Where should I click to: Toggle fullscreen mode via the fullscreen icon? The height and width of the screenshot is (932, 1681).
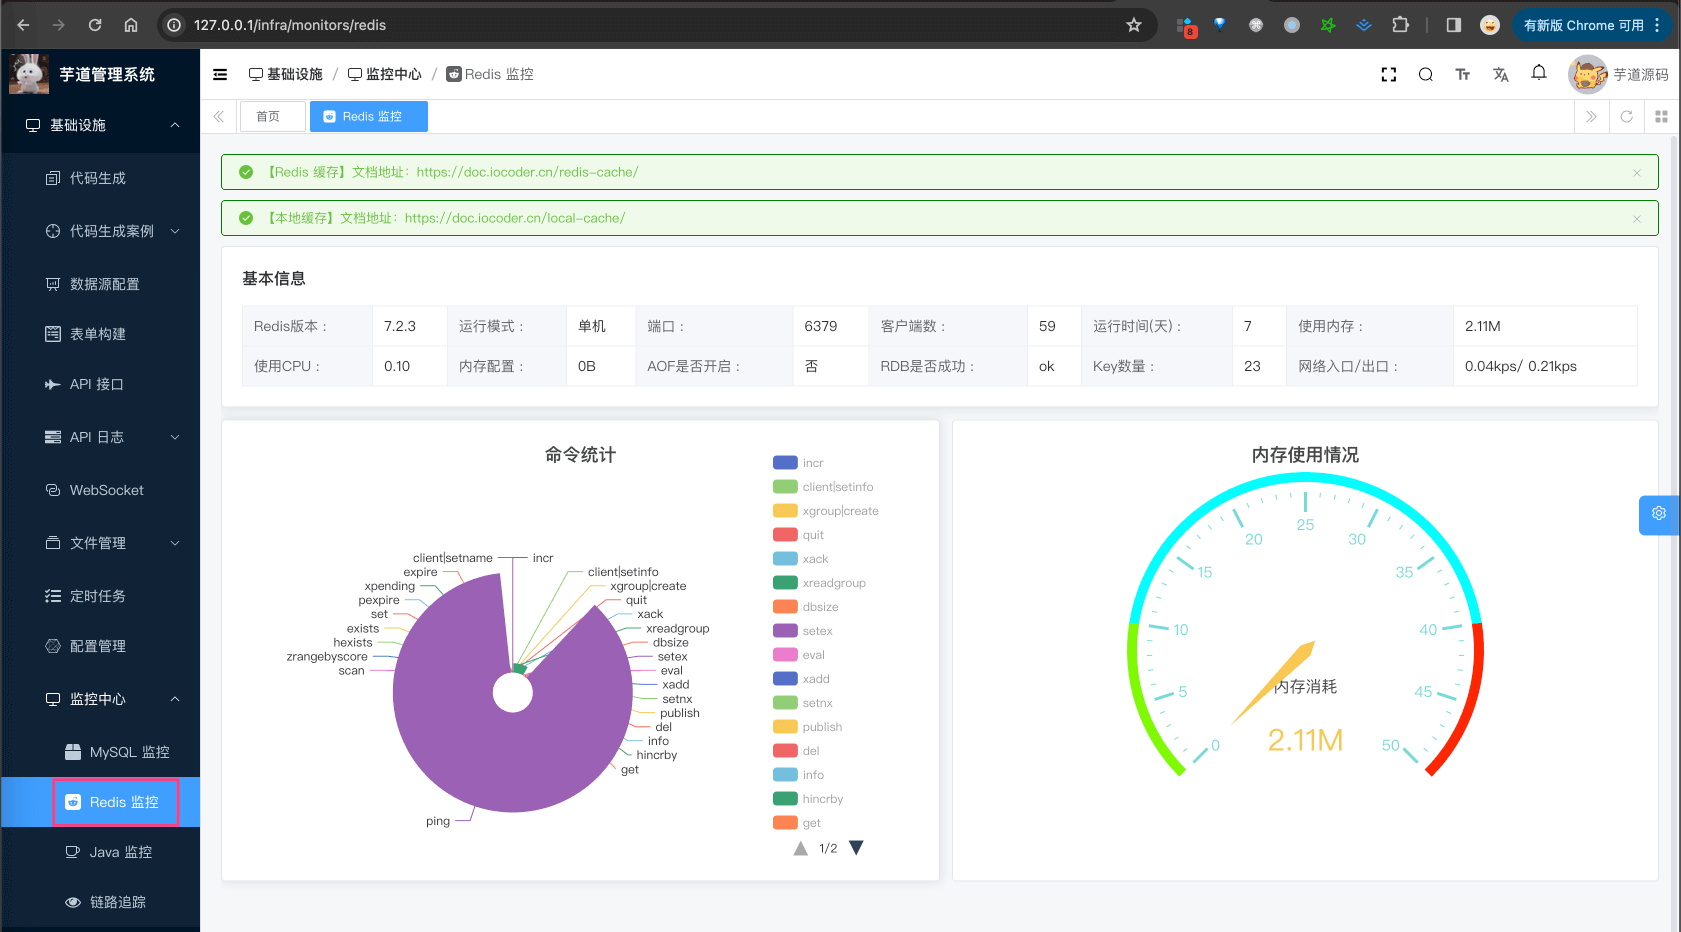[x=1388, y=74]
